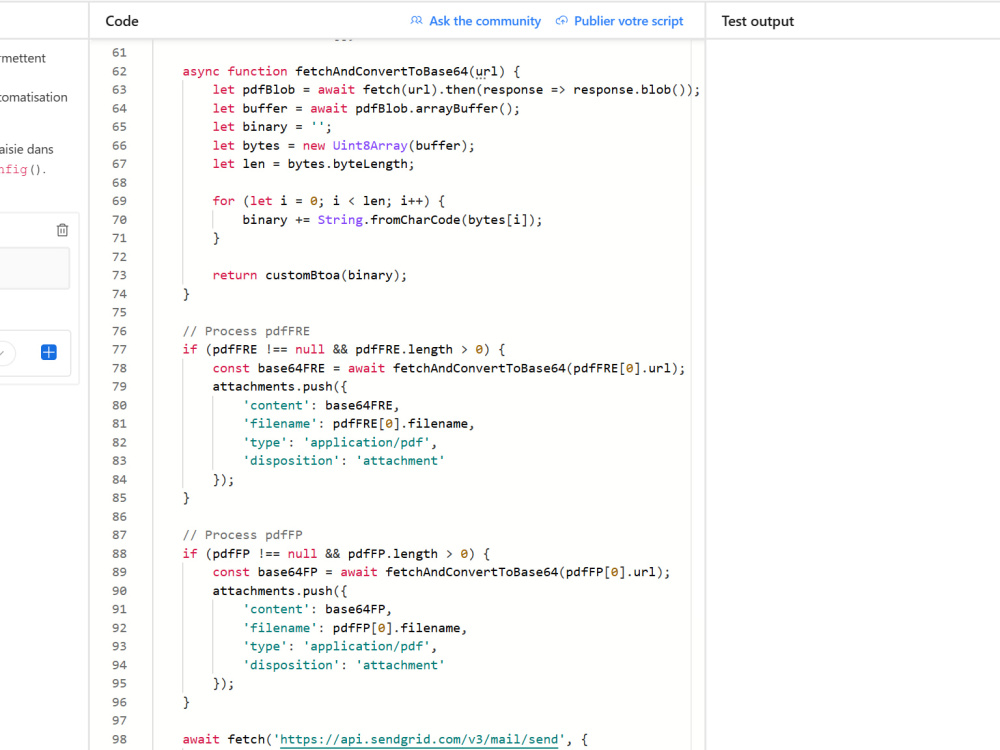Click 'String.fromCharCode' in line 70
Image resolution: width=1000 pixels, height=750 pixels.
[389, 220]
